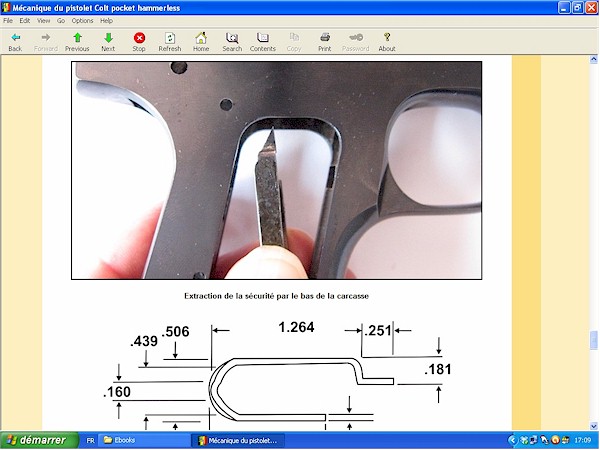The height and width of the screenshot is (450, 600).
Task: Click the vertical scrollbar down arrow
Action: (593, 425)
